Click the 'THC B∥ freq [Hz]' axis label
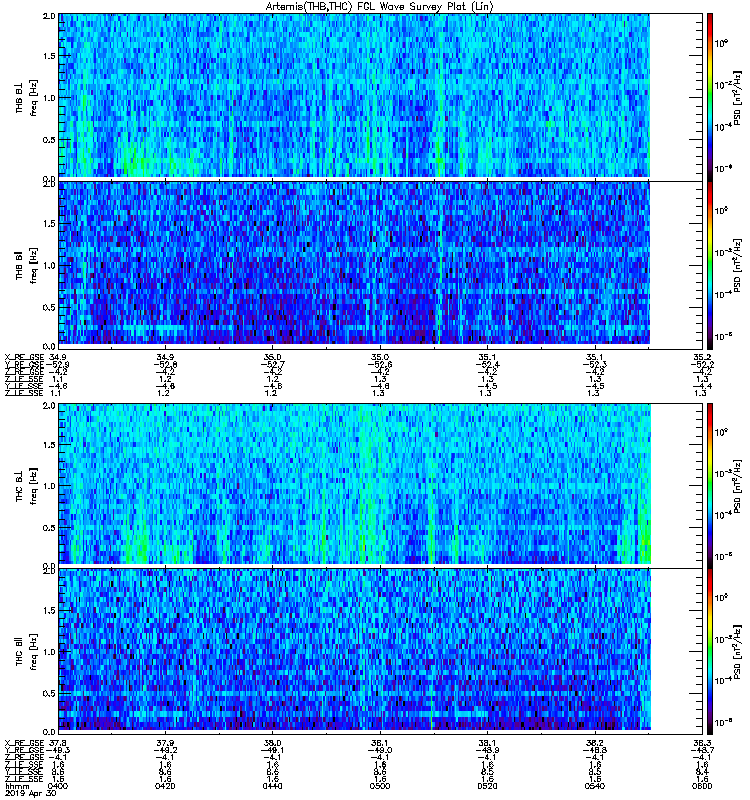The height and width of the screenshot is (800, 750). 26,651
